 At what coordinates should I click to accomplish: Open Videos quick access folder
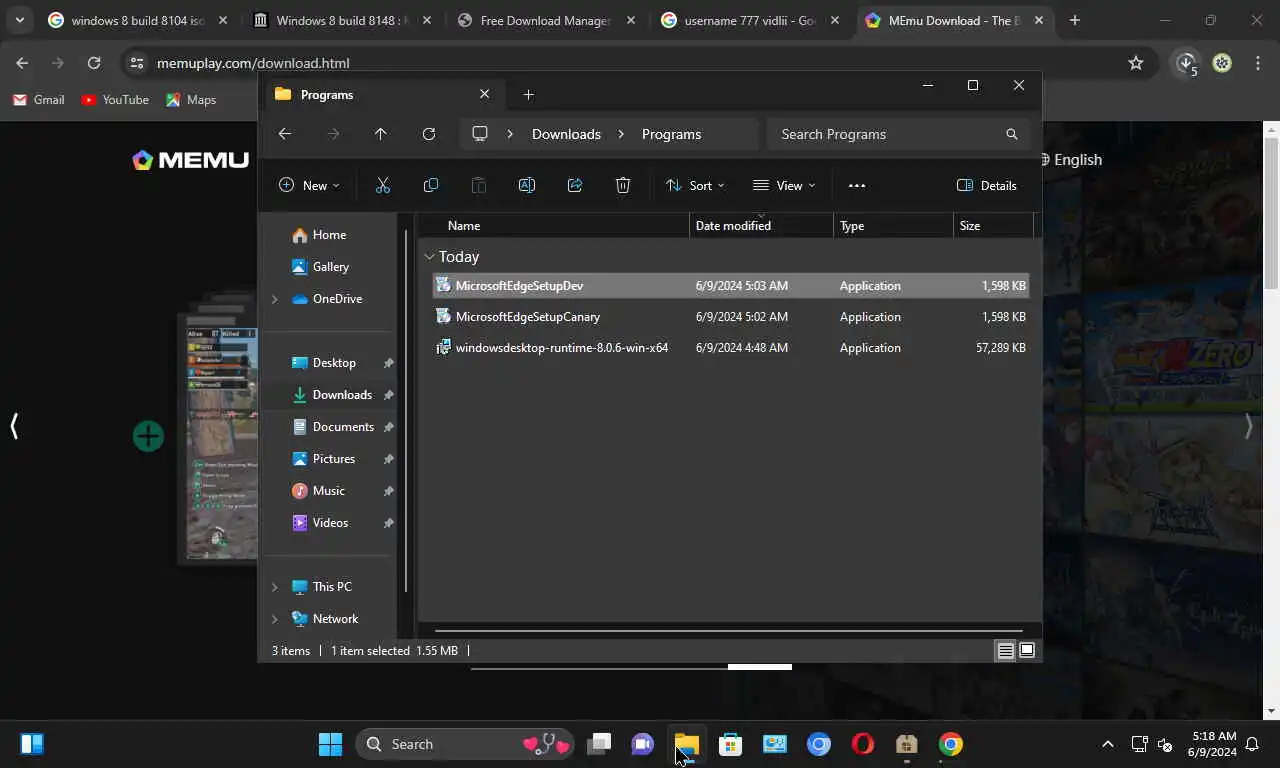332,523
